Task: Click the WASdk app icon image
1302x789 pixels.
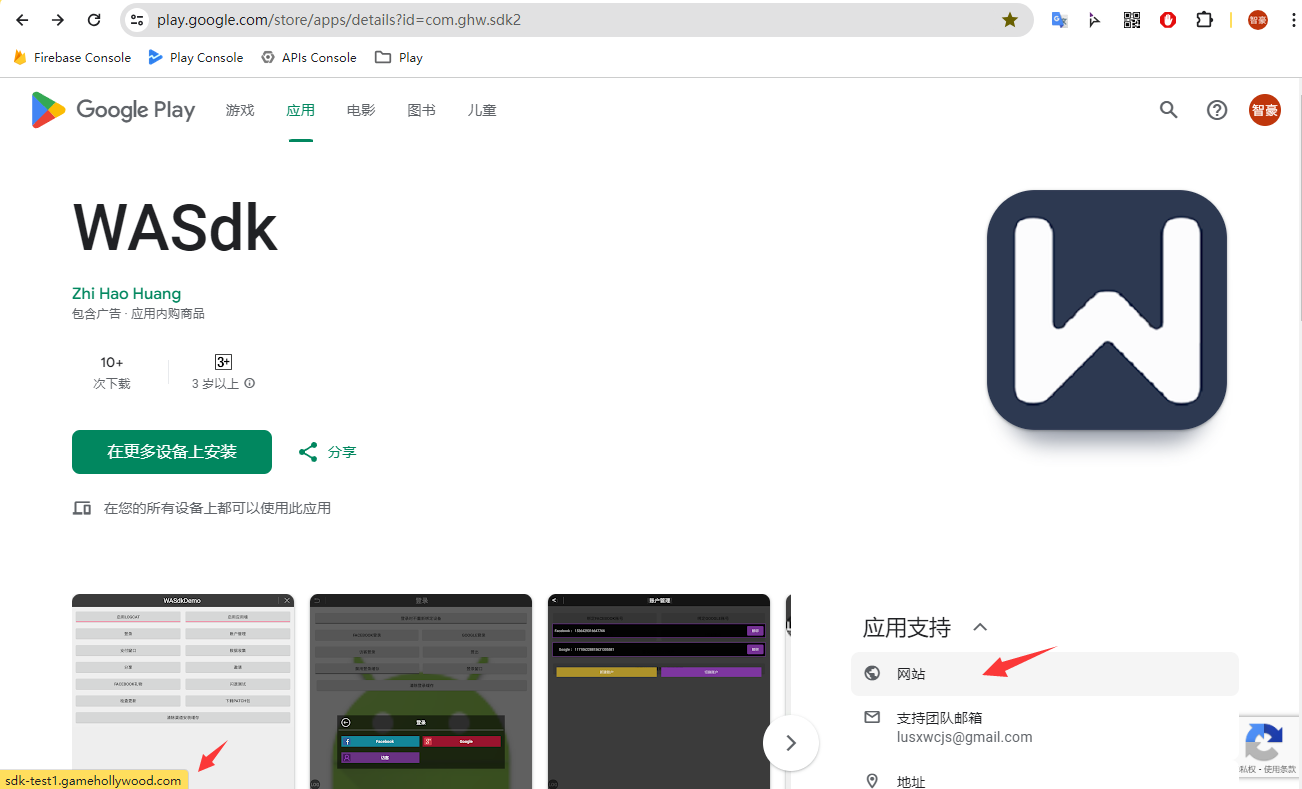Action: point(1107,310)
